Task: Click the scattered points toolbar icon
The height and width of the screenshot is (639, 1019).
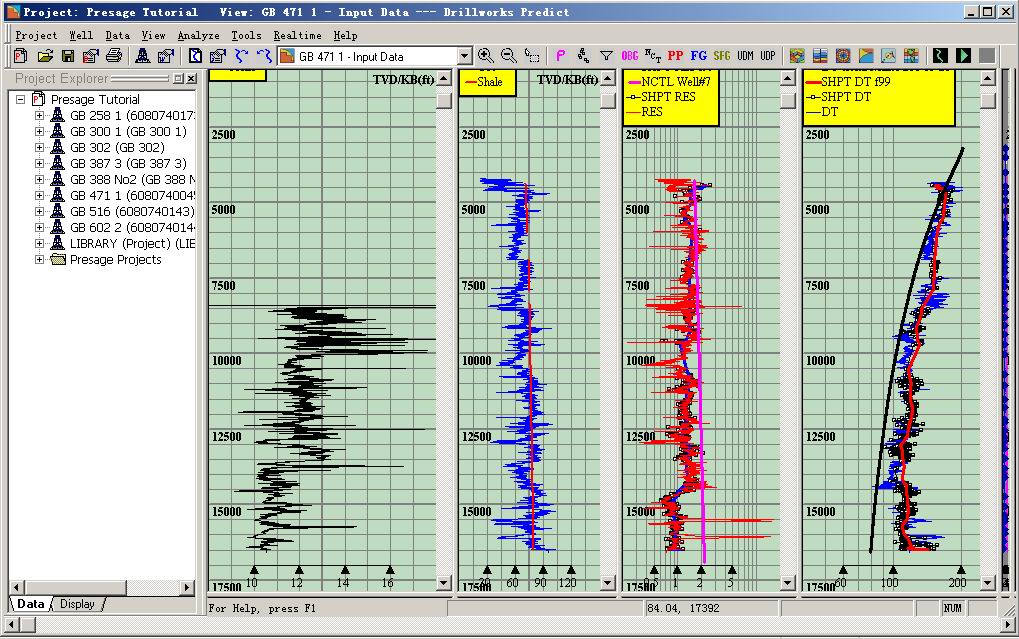Action: [x=583, y=56]
